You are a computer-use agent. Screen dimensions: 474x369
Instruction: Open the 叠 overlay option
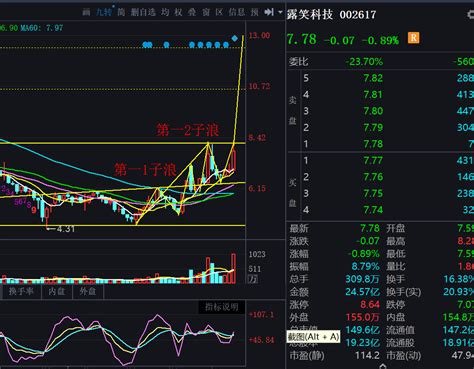(x=192, y=12)
